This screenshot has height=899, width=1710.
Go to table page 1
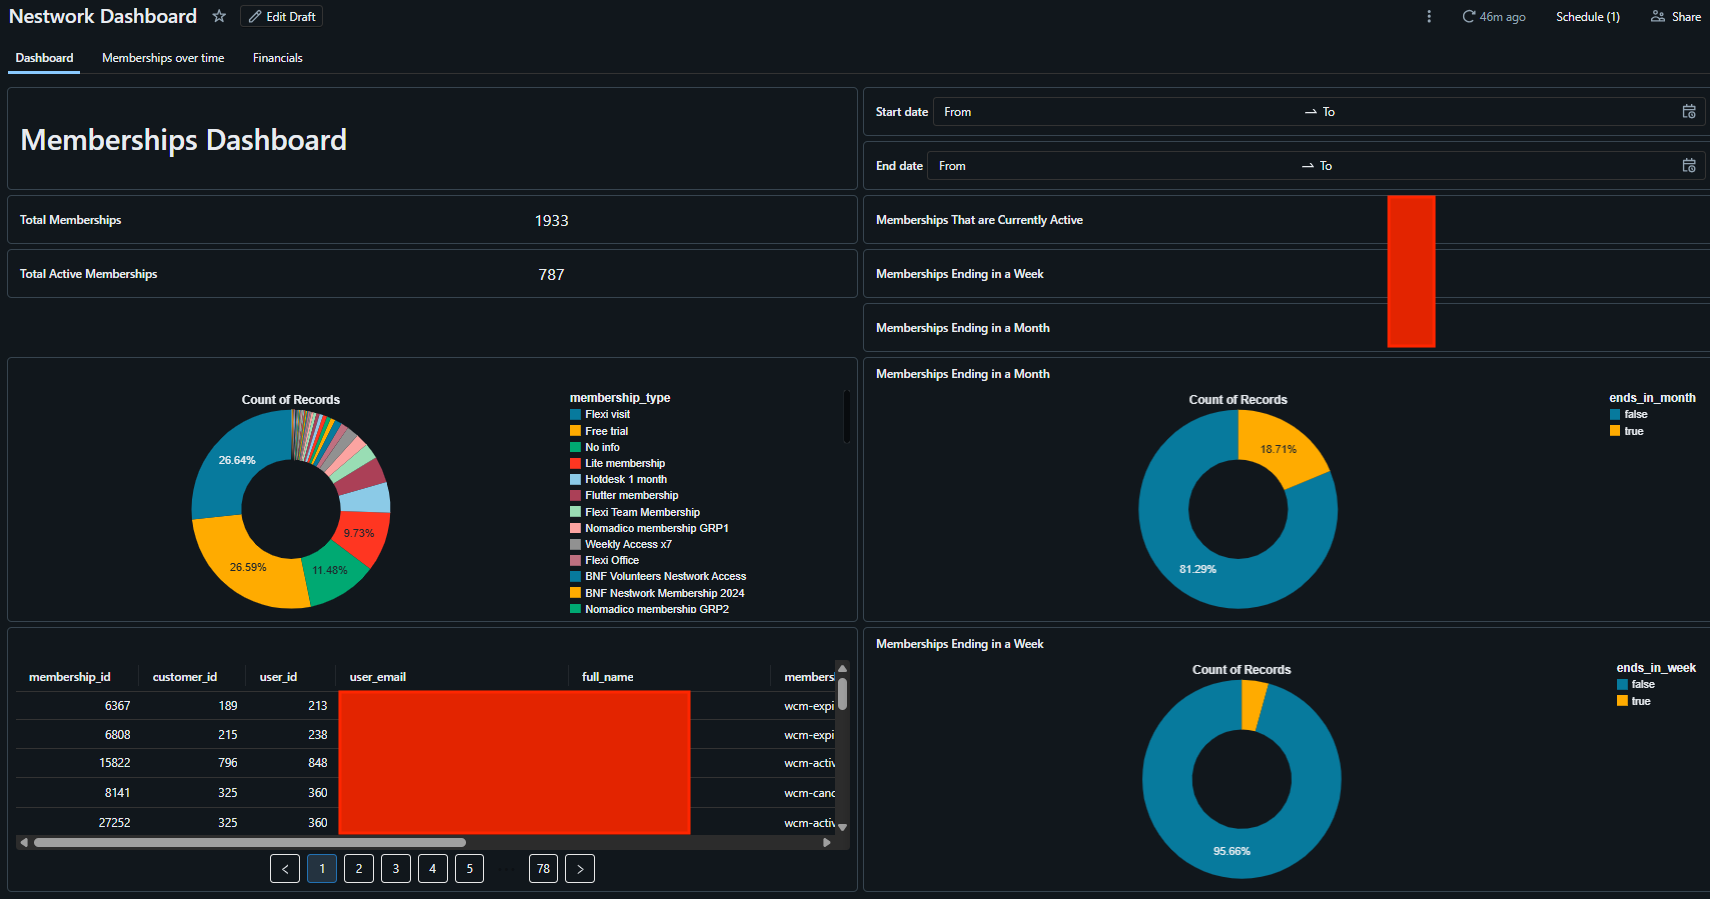coord(322,869)
